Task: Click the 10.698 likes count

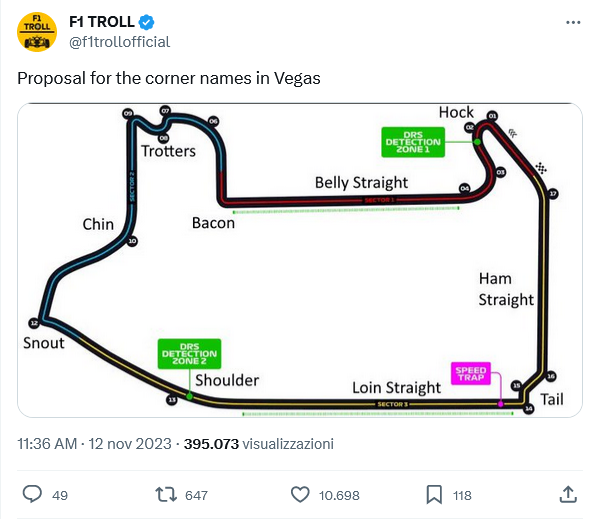Action: [x=339, y=495]
